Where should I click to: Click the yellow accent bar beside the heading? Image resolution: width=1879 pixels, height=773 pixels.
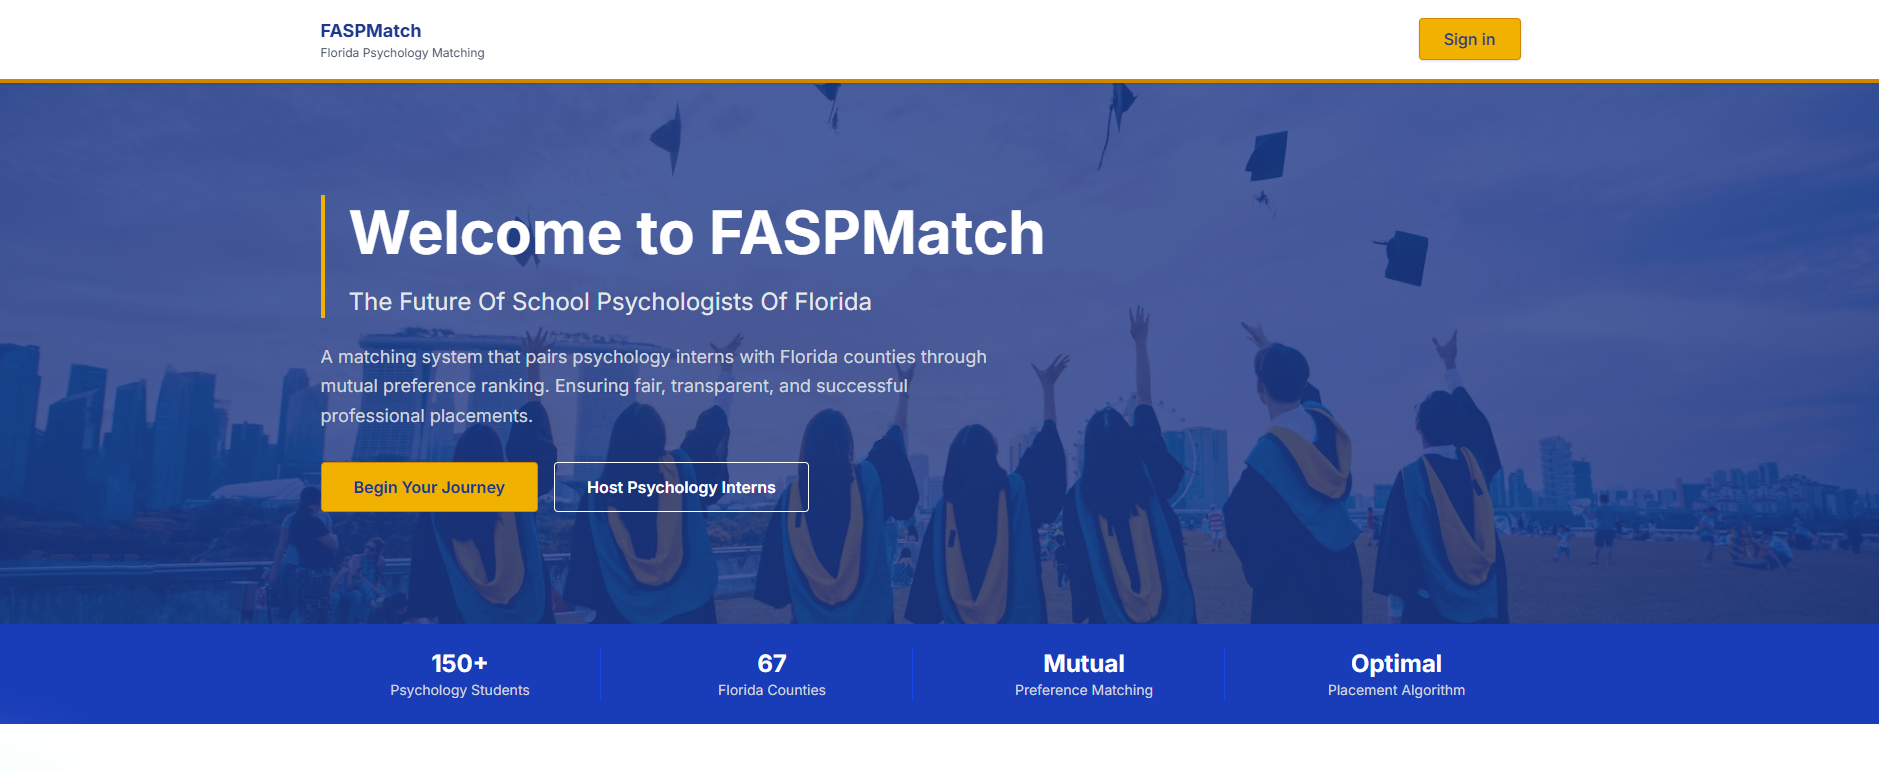[x=322, y=255]
